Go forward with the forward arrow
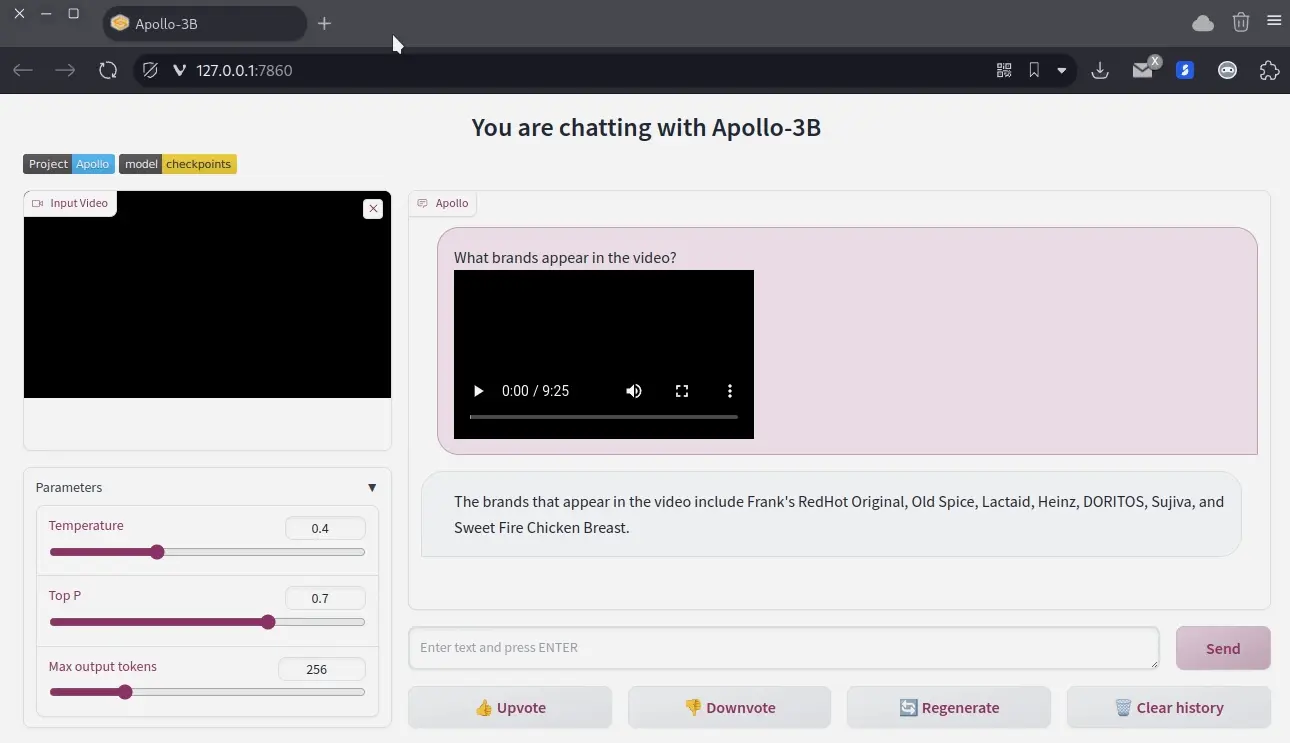1290x743 pixels. pyautogui.click(x=65, y=70)
